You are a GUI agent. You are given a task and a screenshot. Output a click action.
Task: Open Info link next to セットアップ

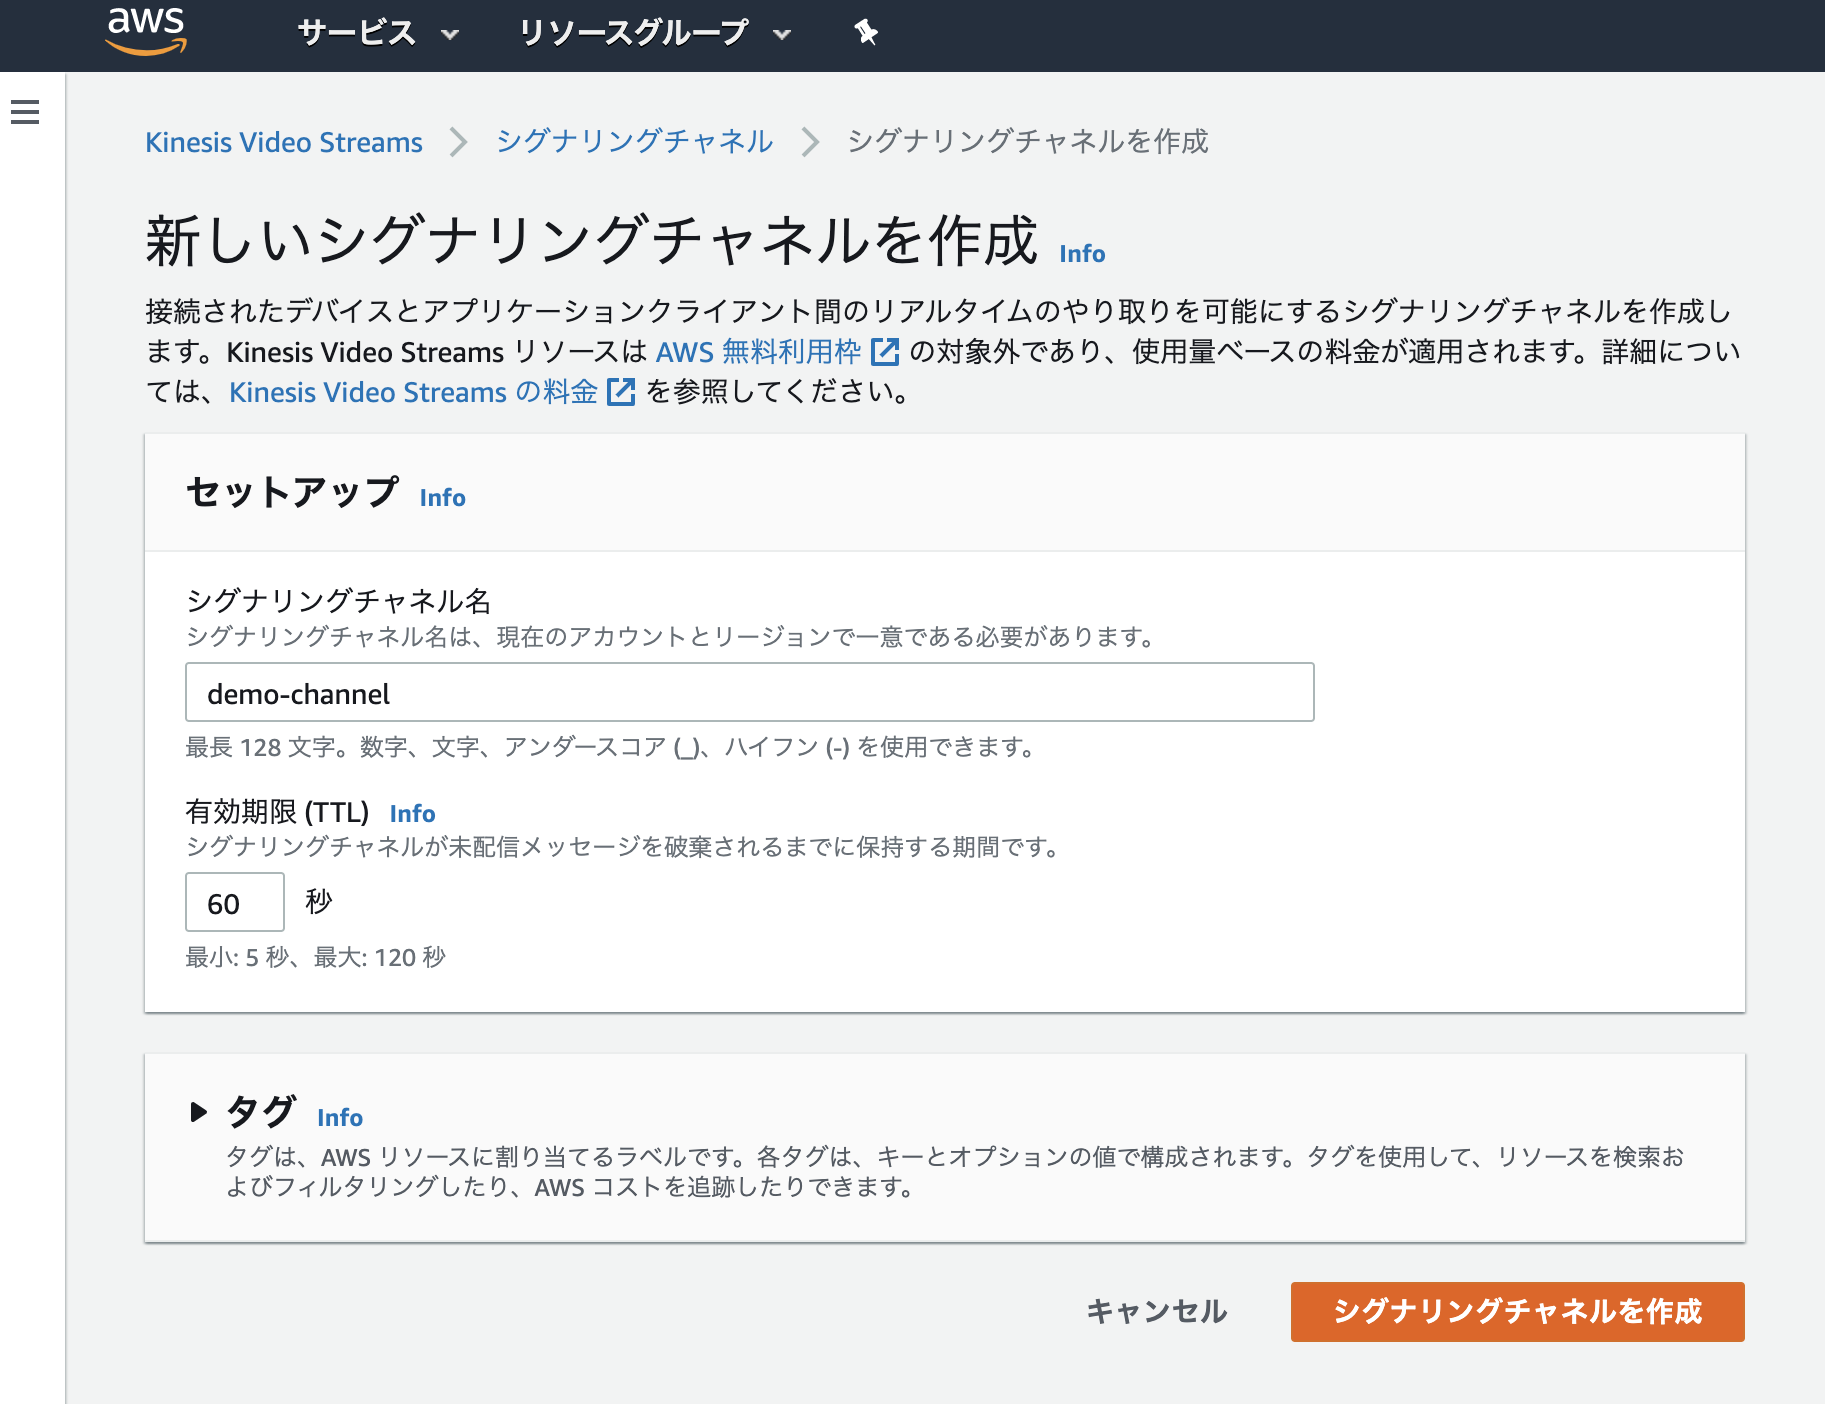[443, 498]
